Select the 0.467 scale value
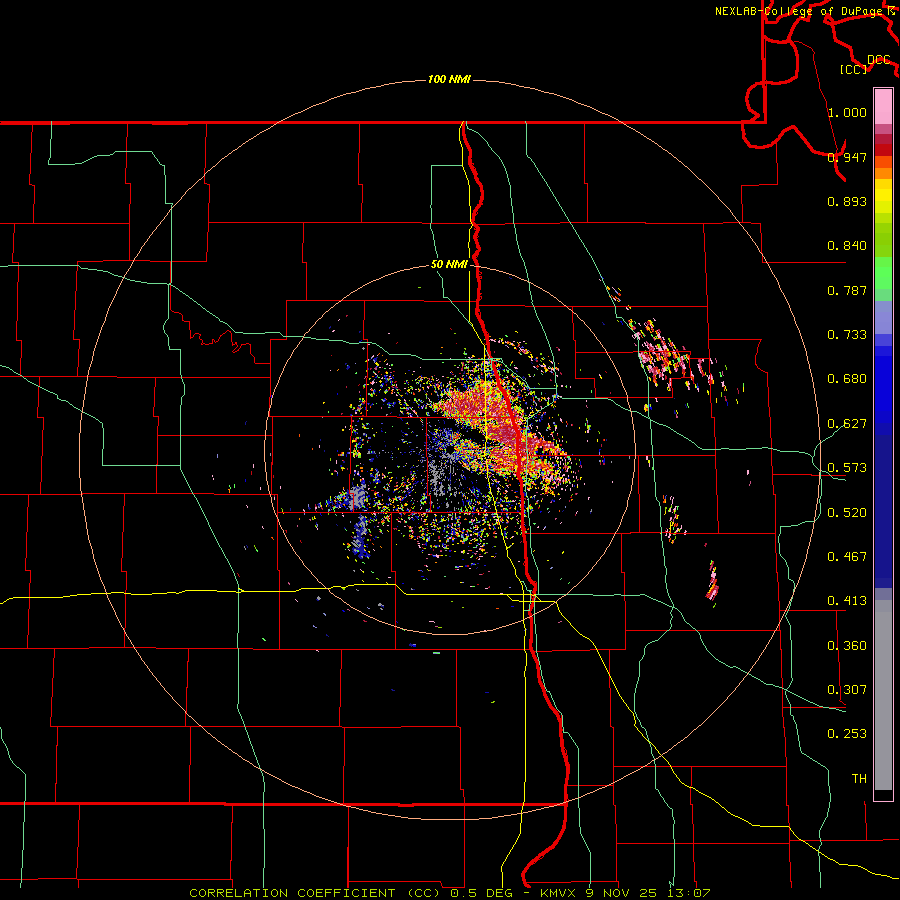This screenshot has height=900, width=900. point(847,557)
